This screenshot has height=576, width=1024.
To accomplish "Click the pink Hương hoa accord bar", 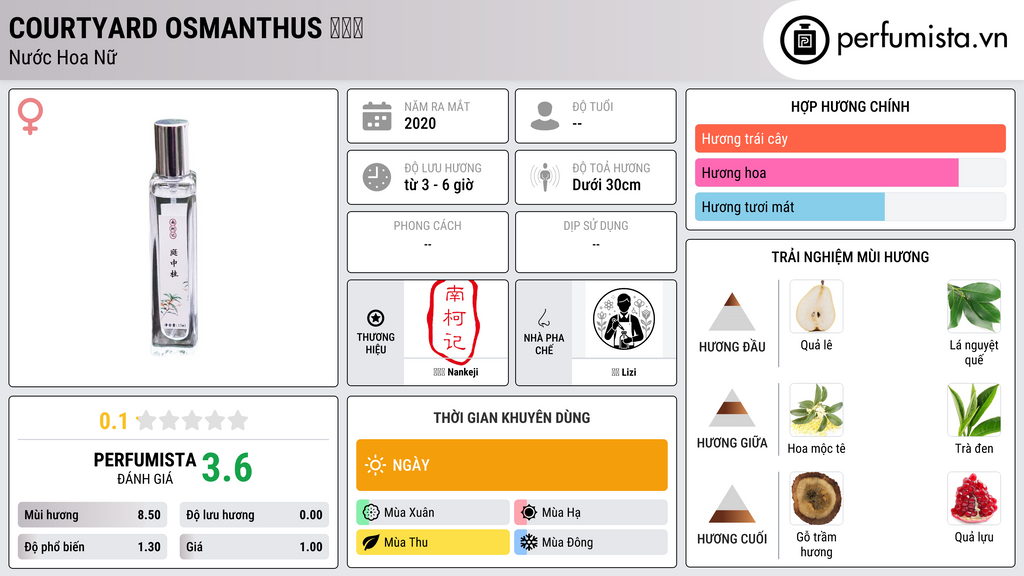I will [827, 173].
